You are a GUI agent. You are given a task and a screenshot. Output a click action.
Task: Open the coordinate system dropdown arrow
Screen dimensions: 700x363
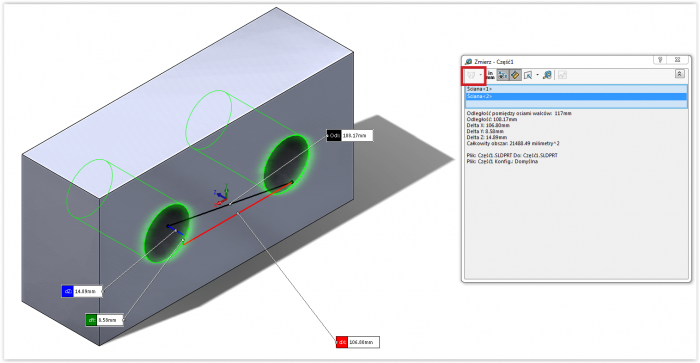(x=538, y=75)
